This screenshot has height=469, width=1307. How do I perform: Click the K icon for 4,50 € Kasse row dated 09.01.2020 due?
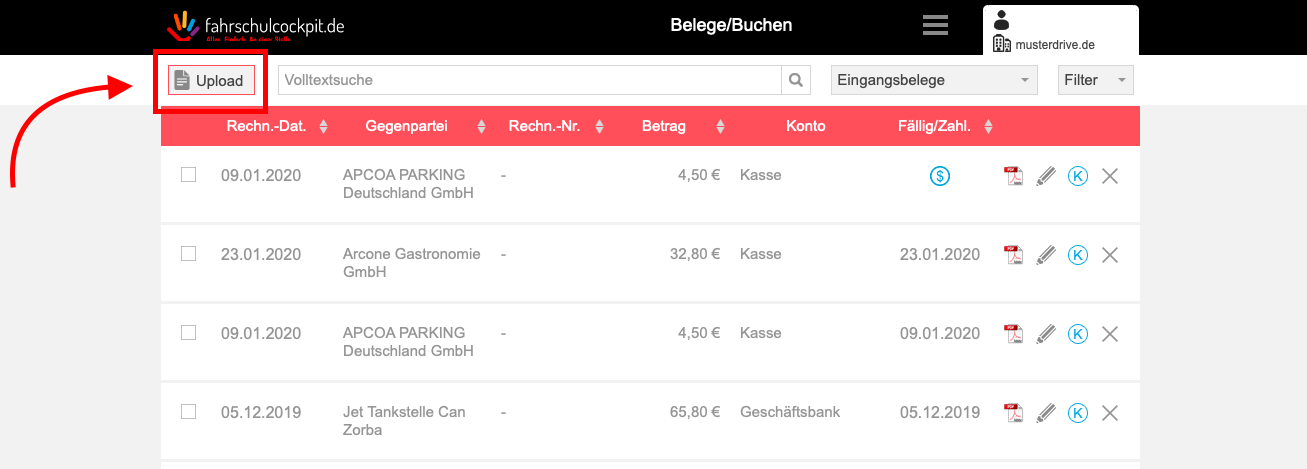(1078, 334)
